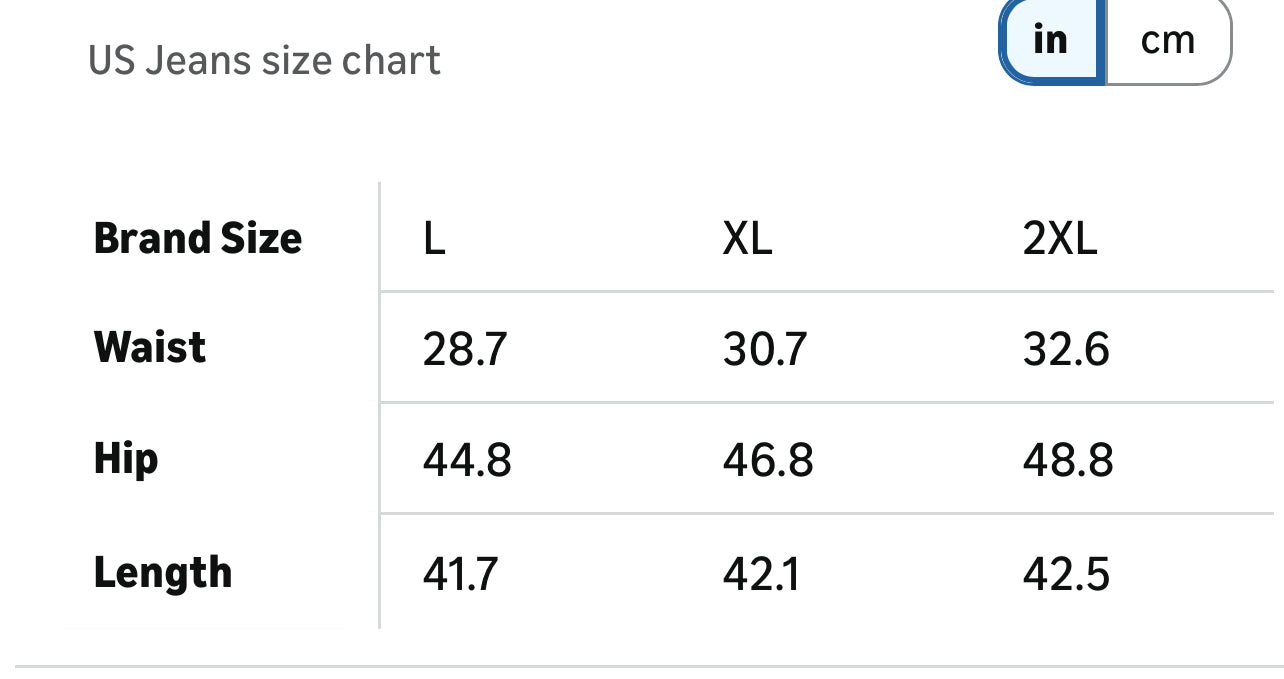
Task: Select the XL size column header
Action: click(x=747, y=240)
